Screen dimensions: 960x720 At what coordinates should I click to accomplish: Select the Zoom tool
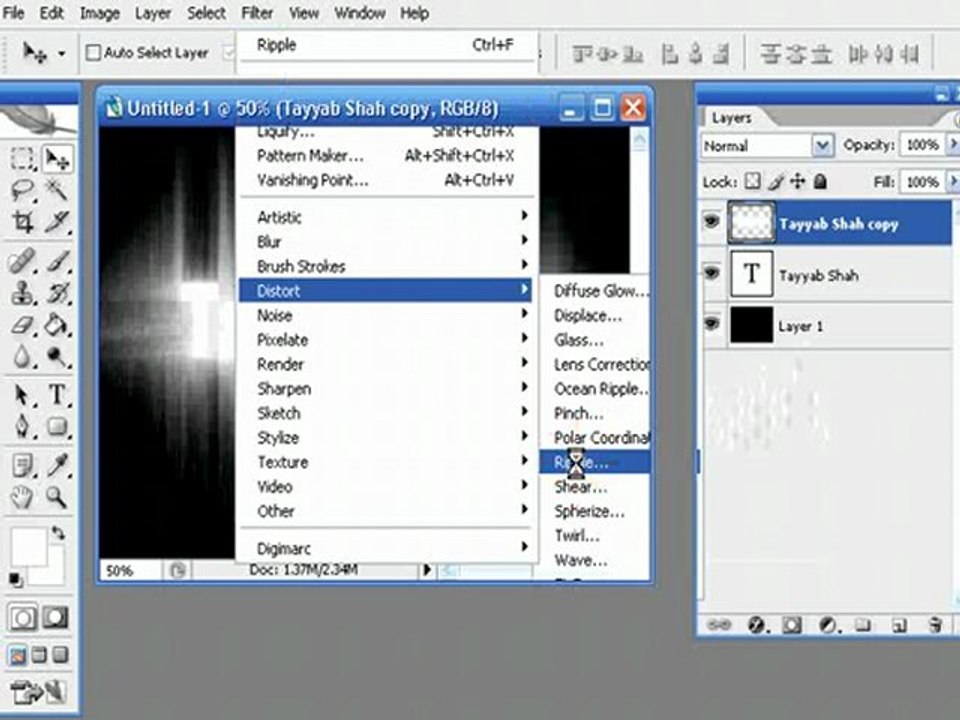click(x=57, y=497)
